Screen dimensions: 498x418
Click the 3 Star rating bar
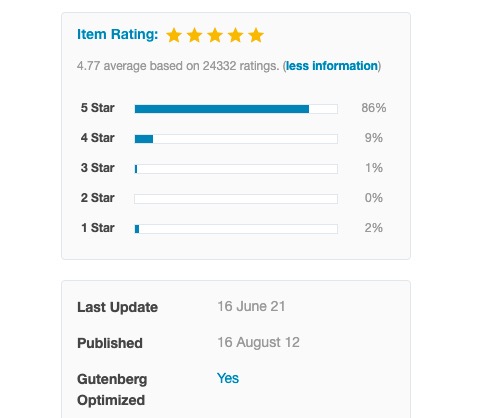point(236,169)
